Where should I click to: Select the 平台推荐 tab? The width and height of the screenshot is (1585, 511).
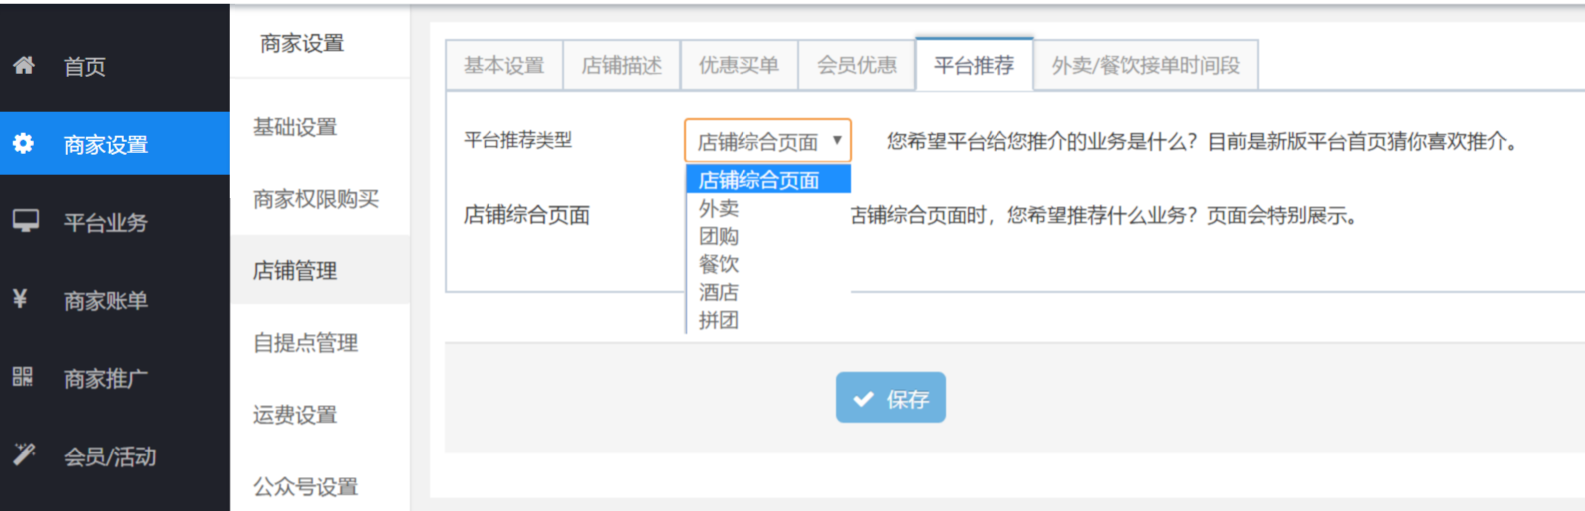tap(974, 66)
